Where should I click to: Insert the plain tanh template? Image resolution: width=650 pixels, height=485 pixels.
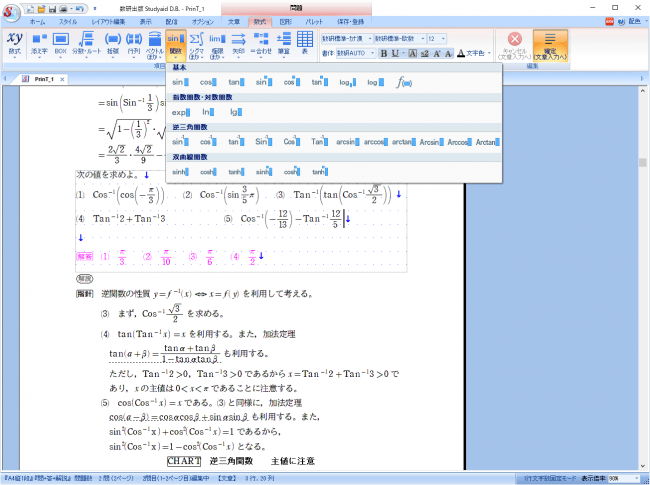(x=236, y=172)
